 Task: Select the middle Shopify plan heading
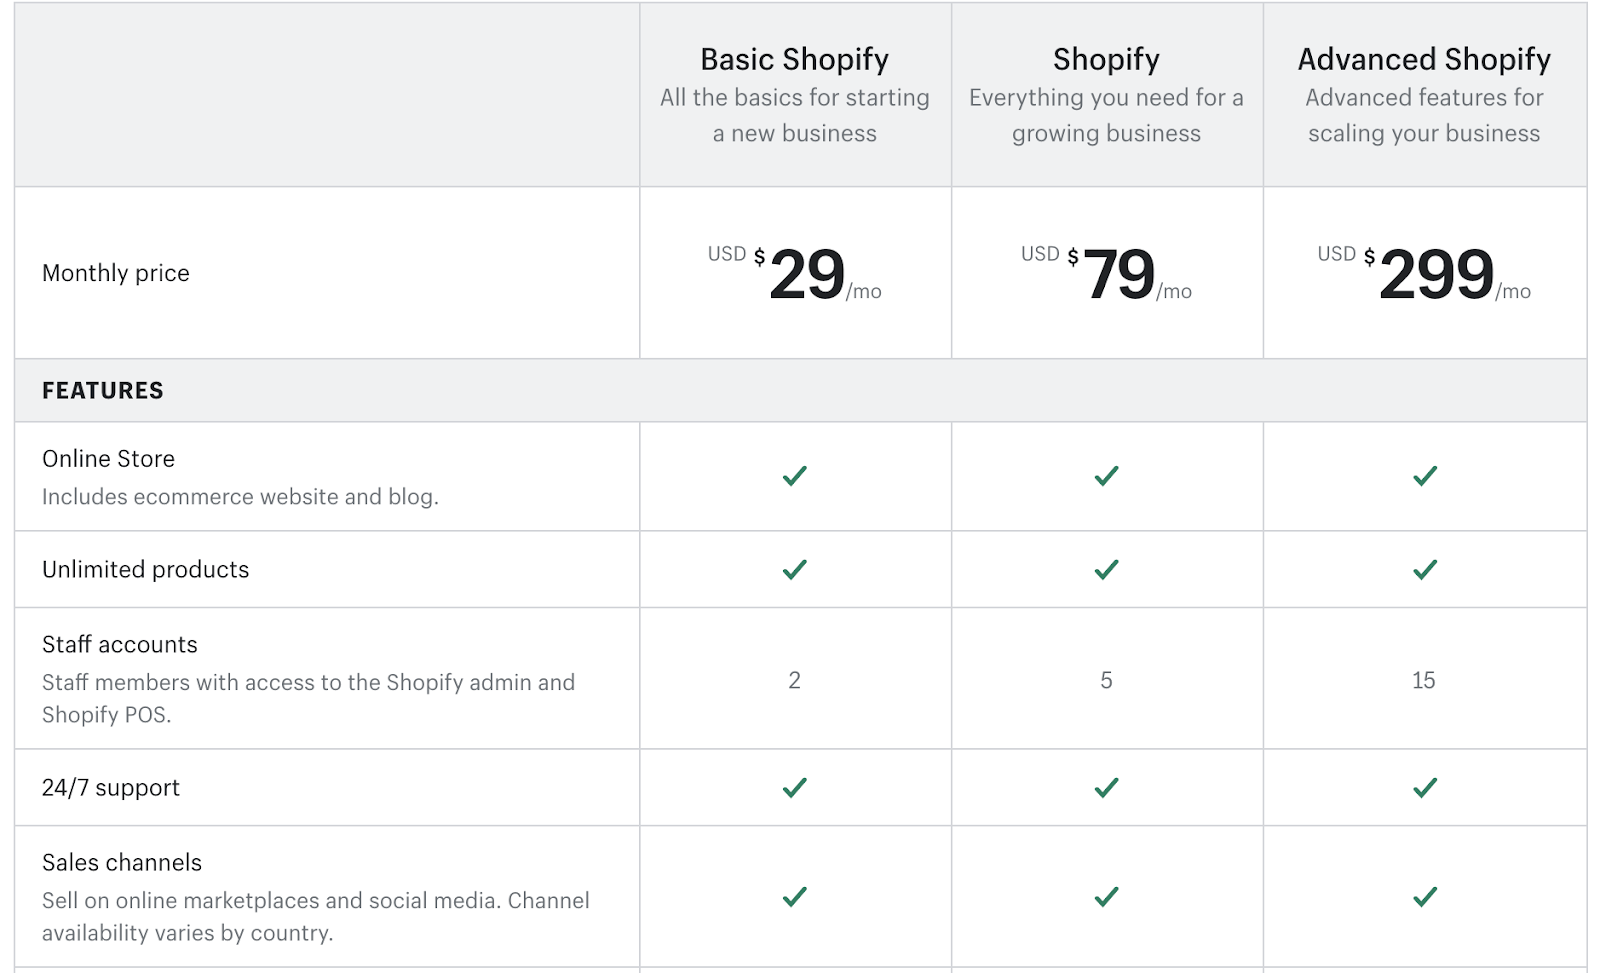1106,59
